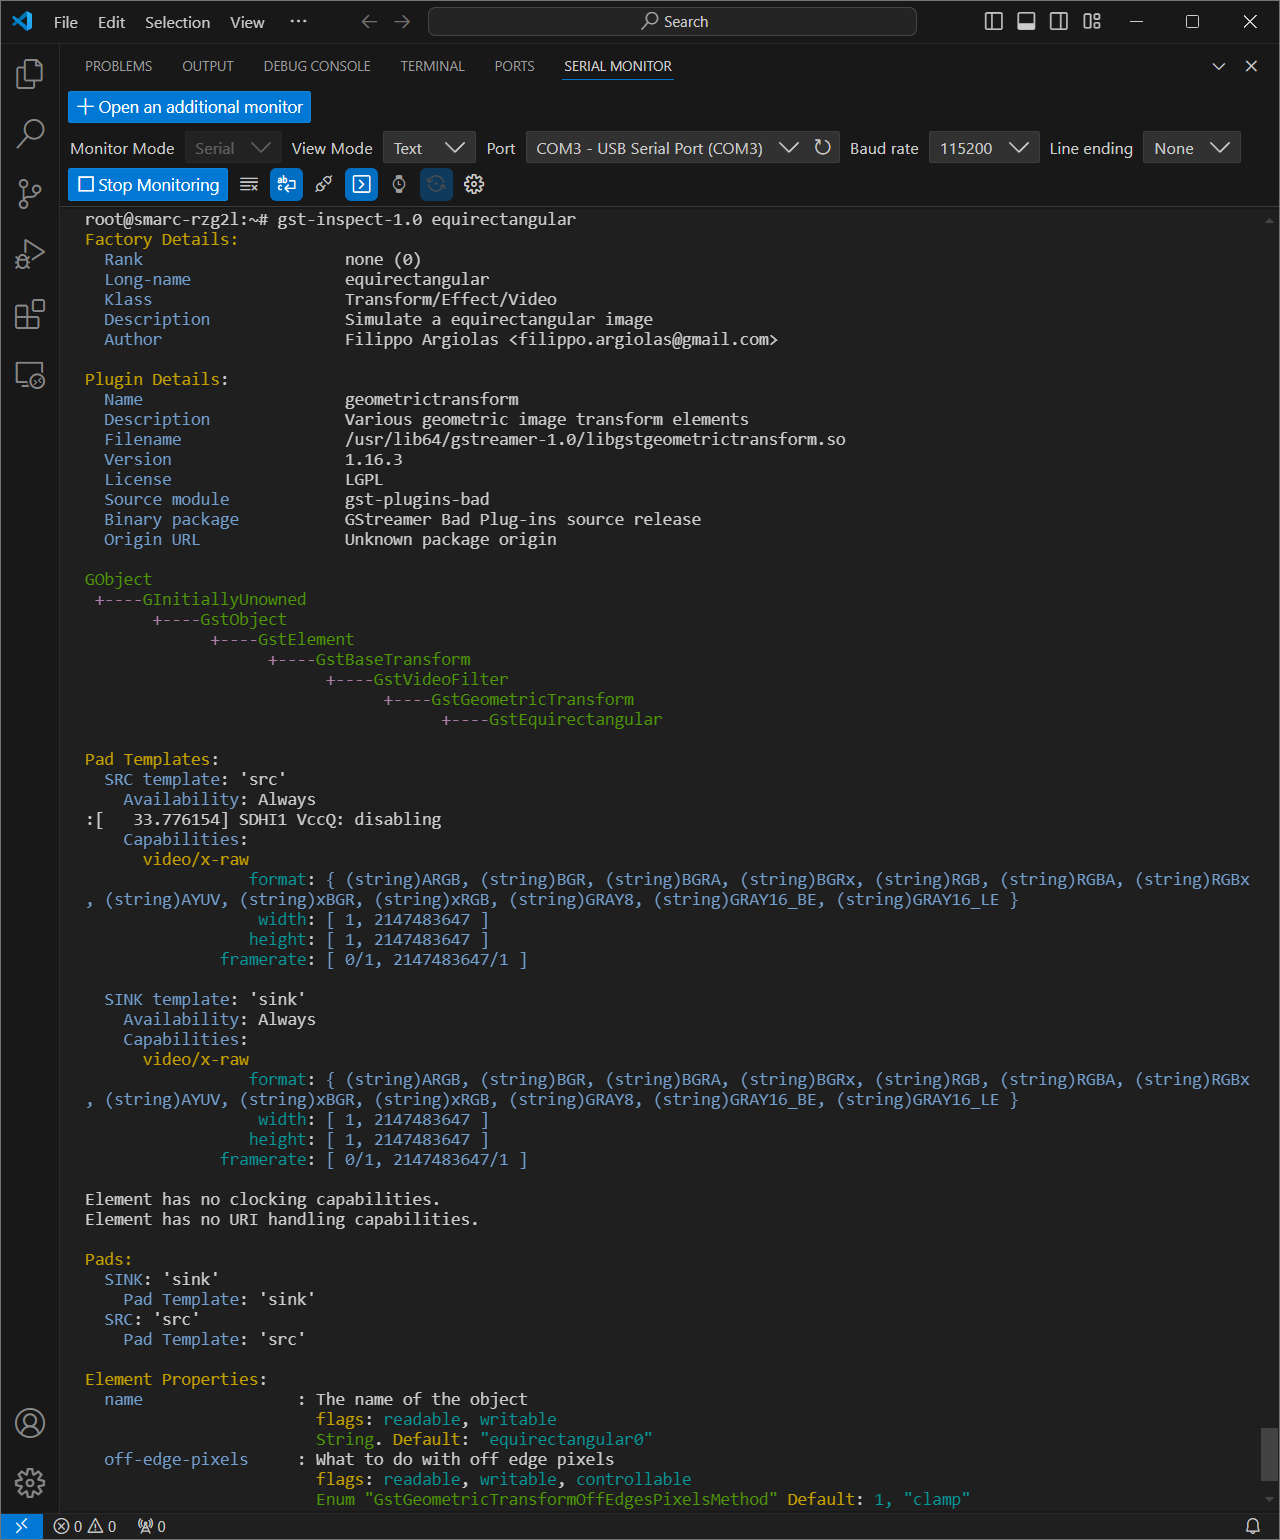Clear the serial monitor output

click(x=249, y=184)
